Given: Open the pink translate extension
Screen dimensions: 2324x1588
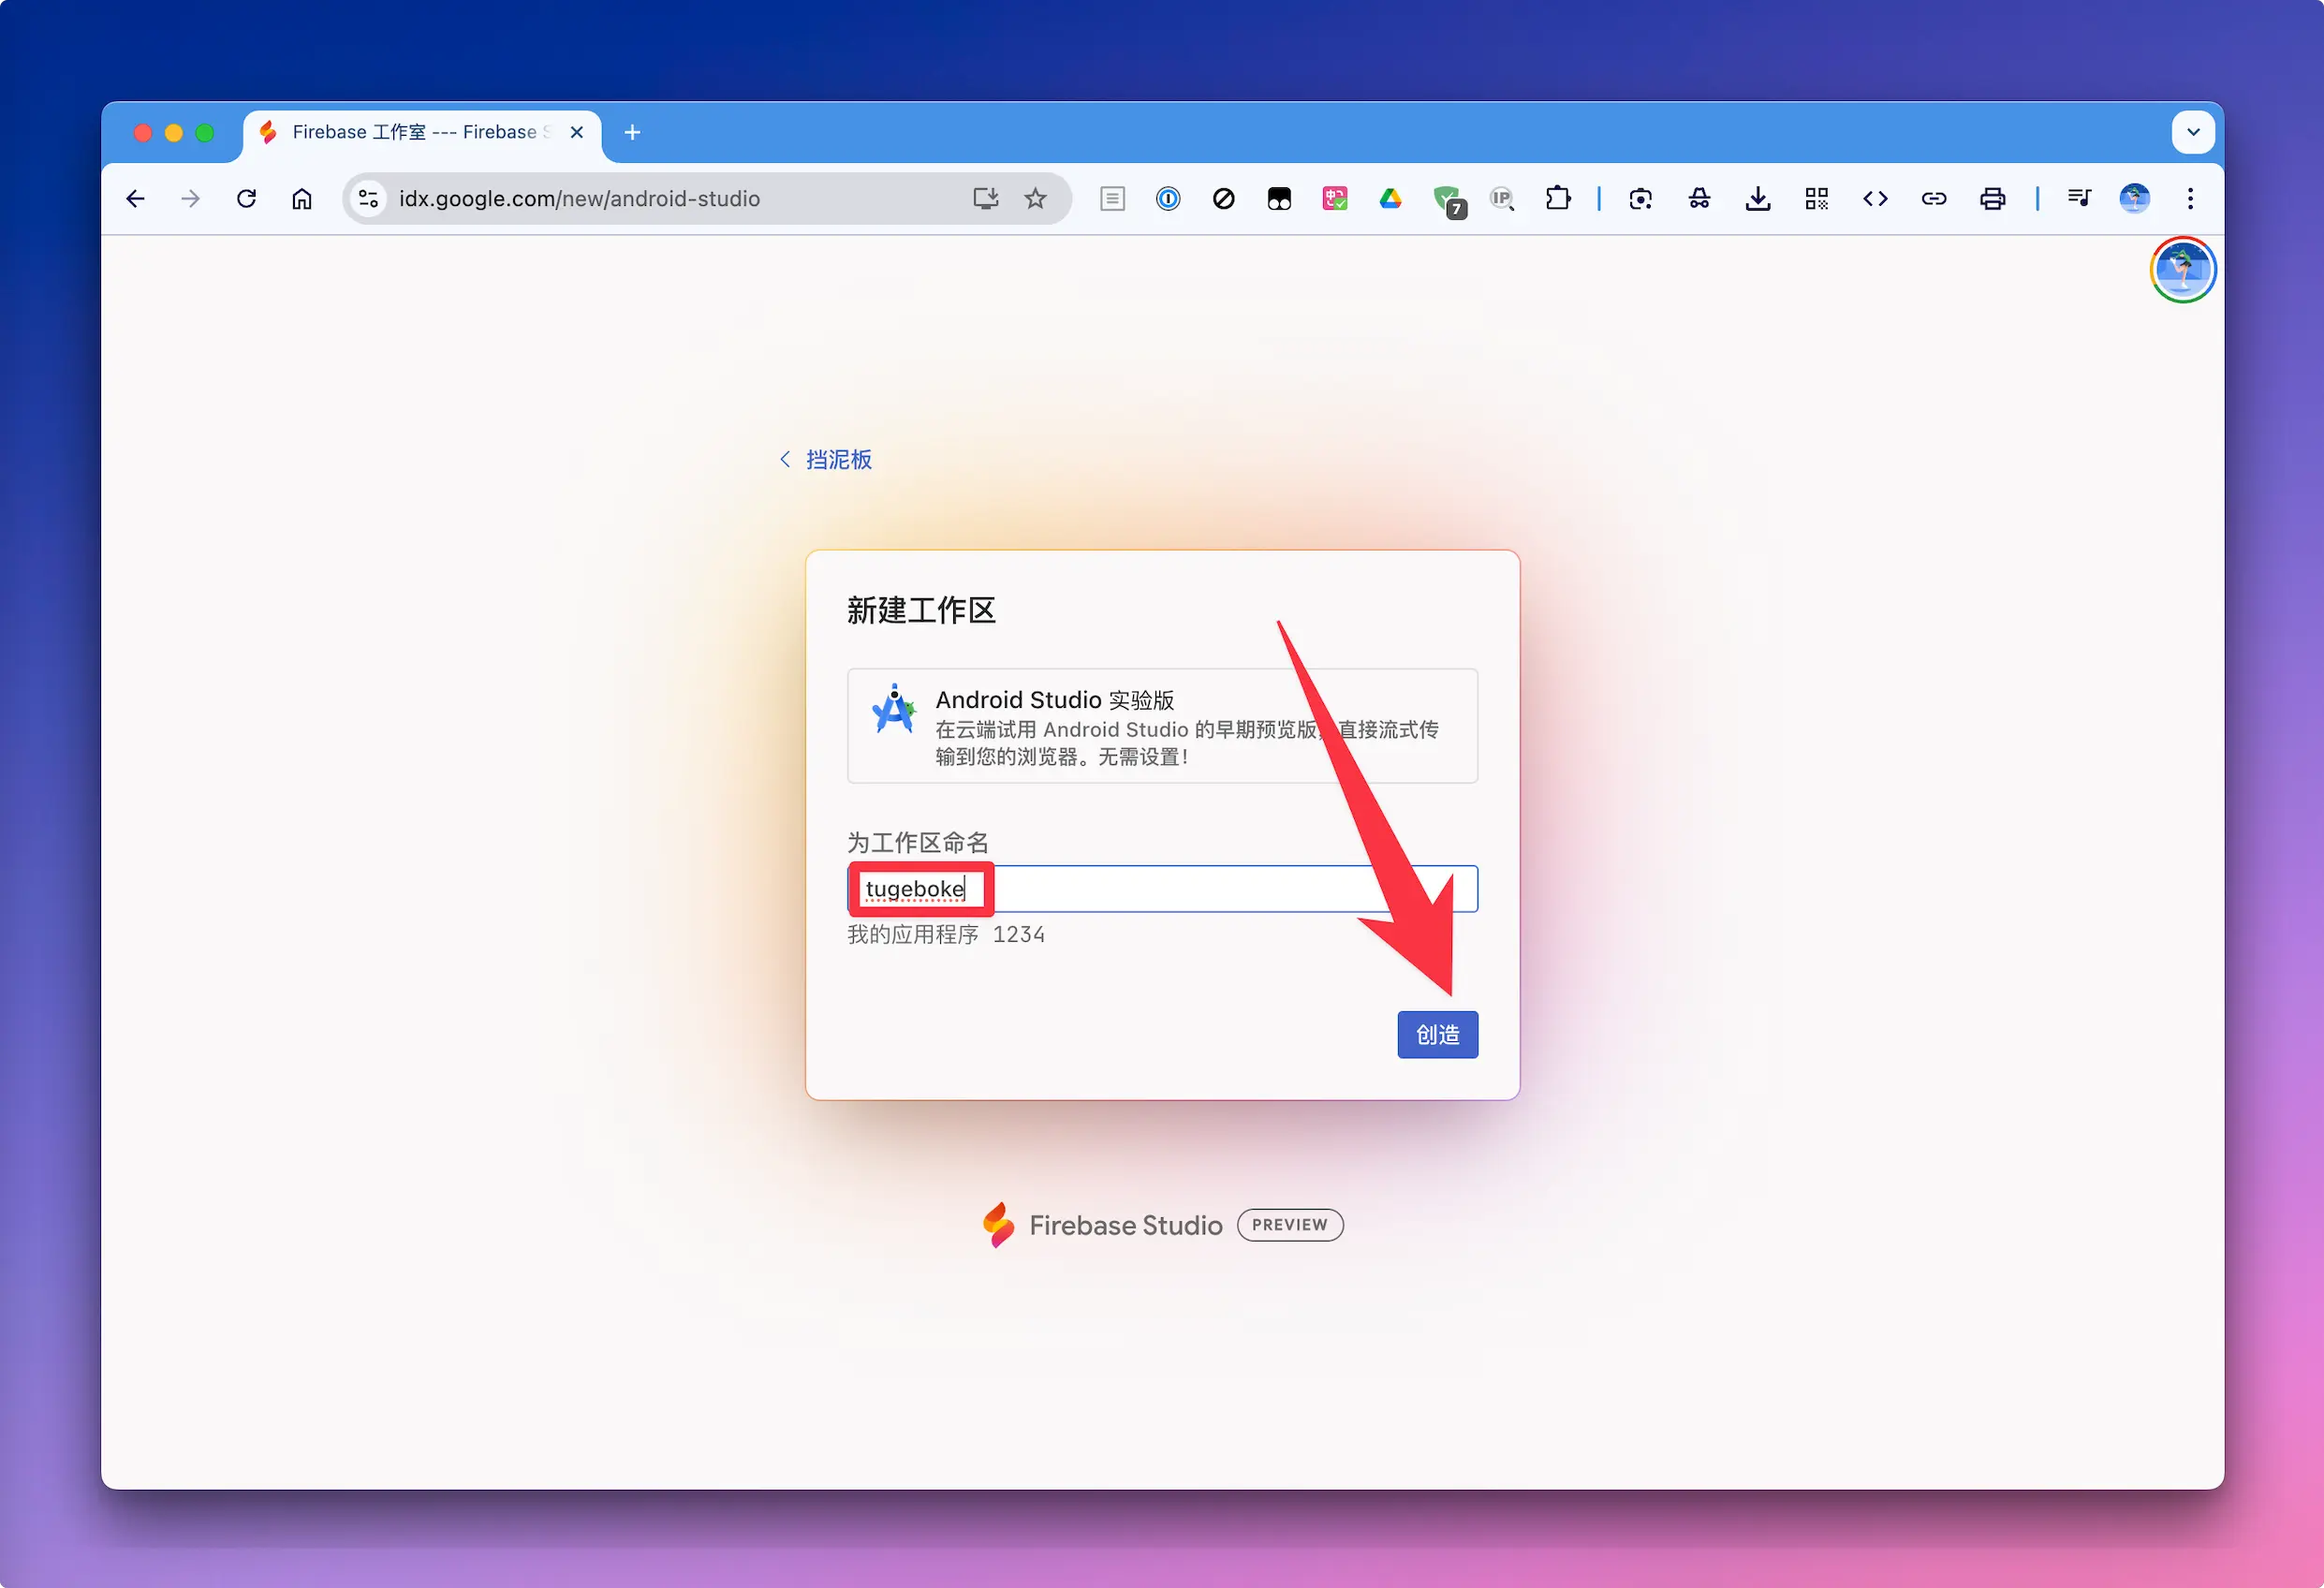Looking at the screenshot, I should (x=1335, y=199).
